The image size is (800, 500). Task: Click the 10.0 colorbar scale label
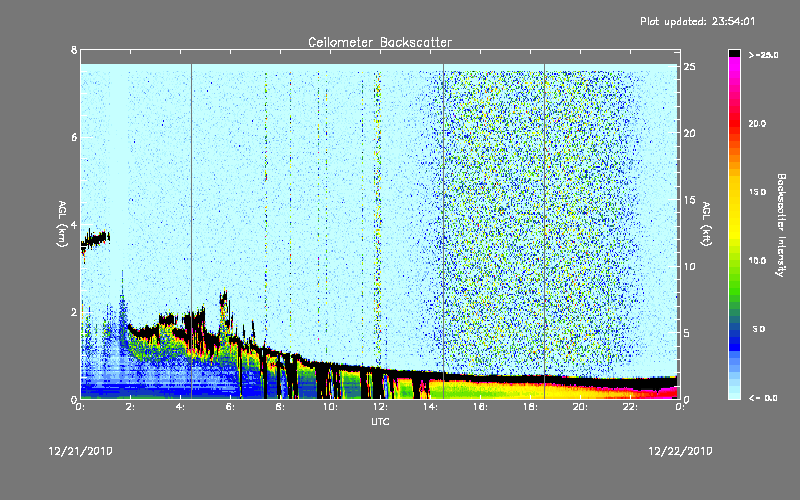(x=757, y=261)
